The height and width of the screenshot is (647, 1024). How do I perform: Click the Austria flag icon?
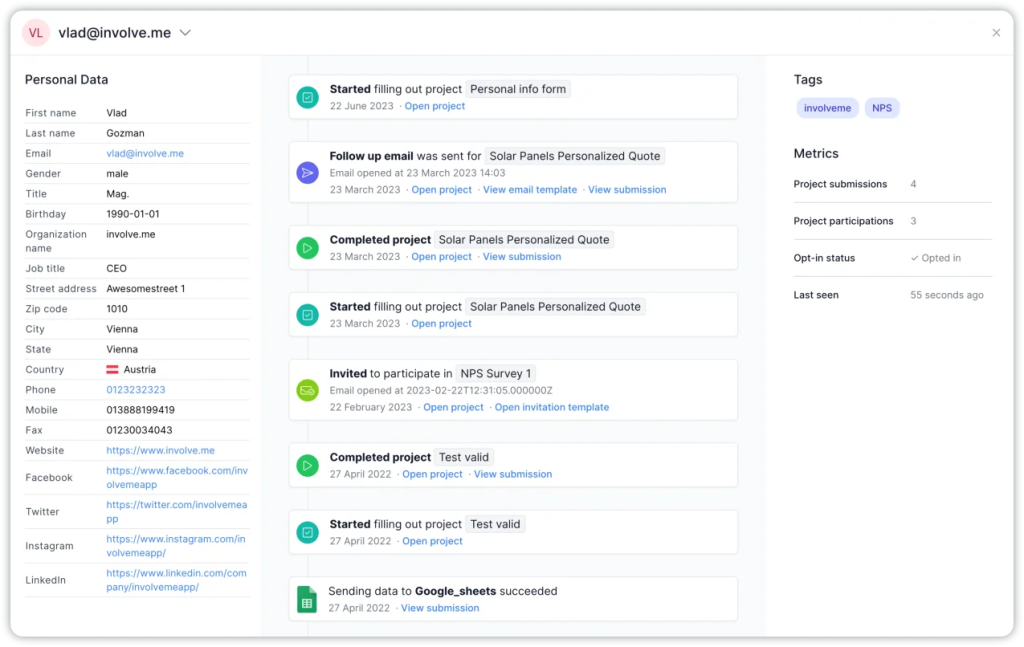pyautogui.click(x=114, y=369)
